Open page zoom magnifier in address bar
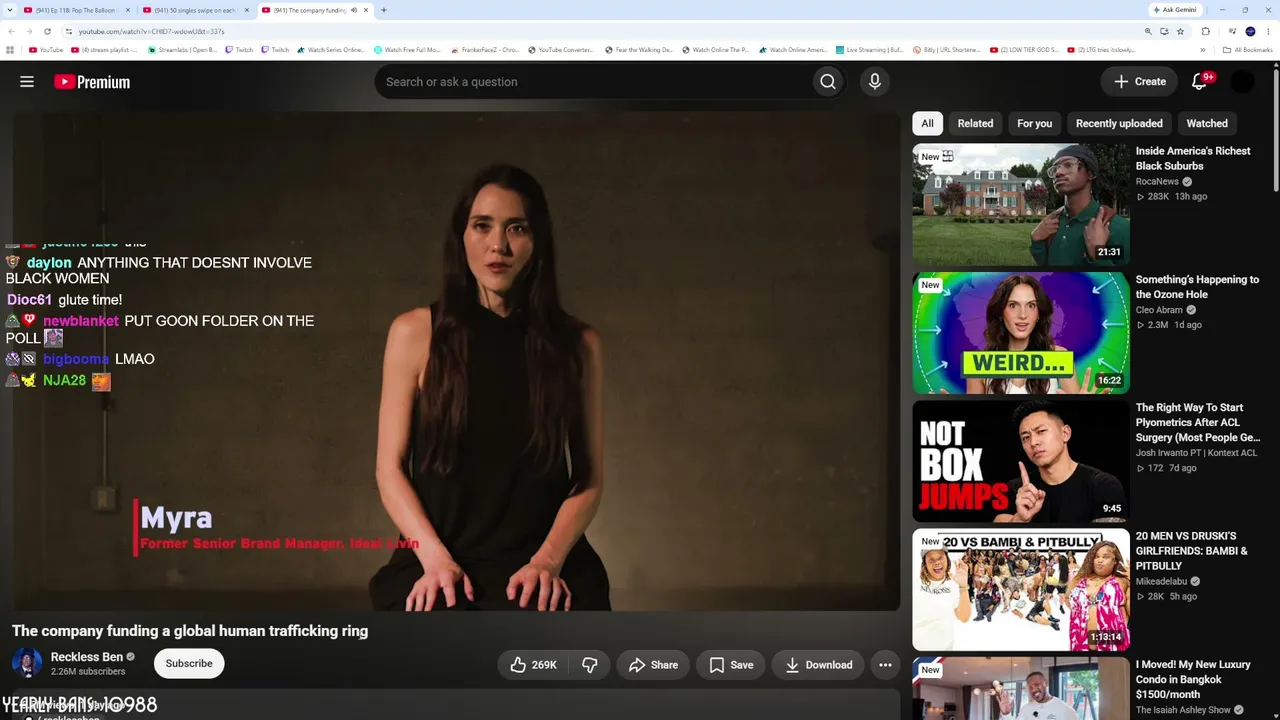The image size is (1280, 720). pyautogui.click(x=1148, y=31)
